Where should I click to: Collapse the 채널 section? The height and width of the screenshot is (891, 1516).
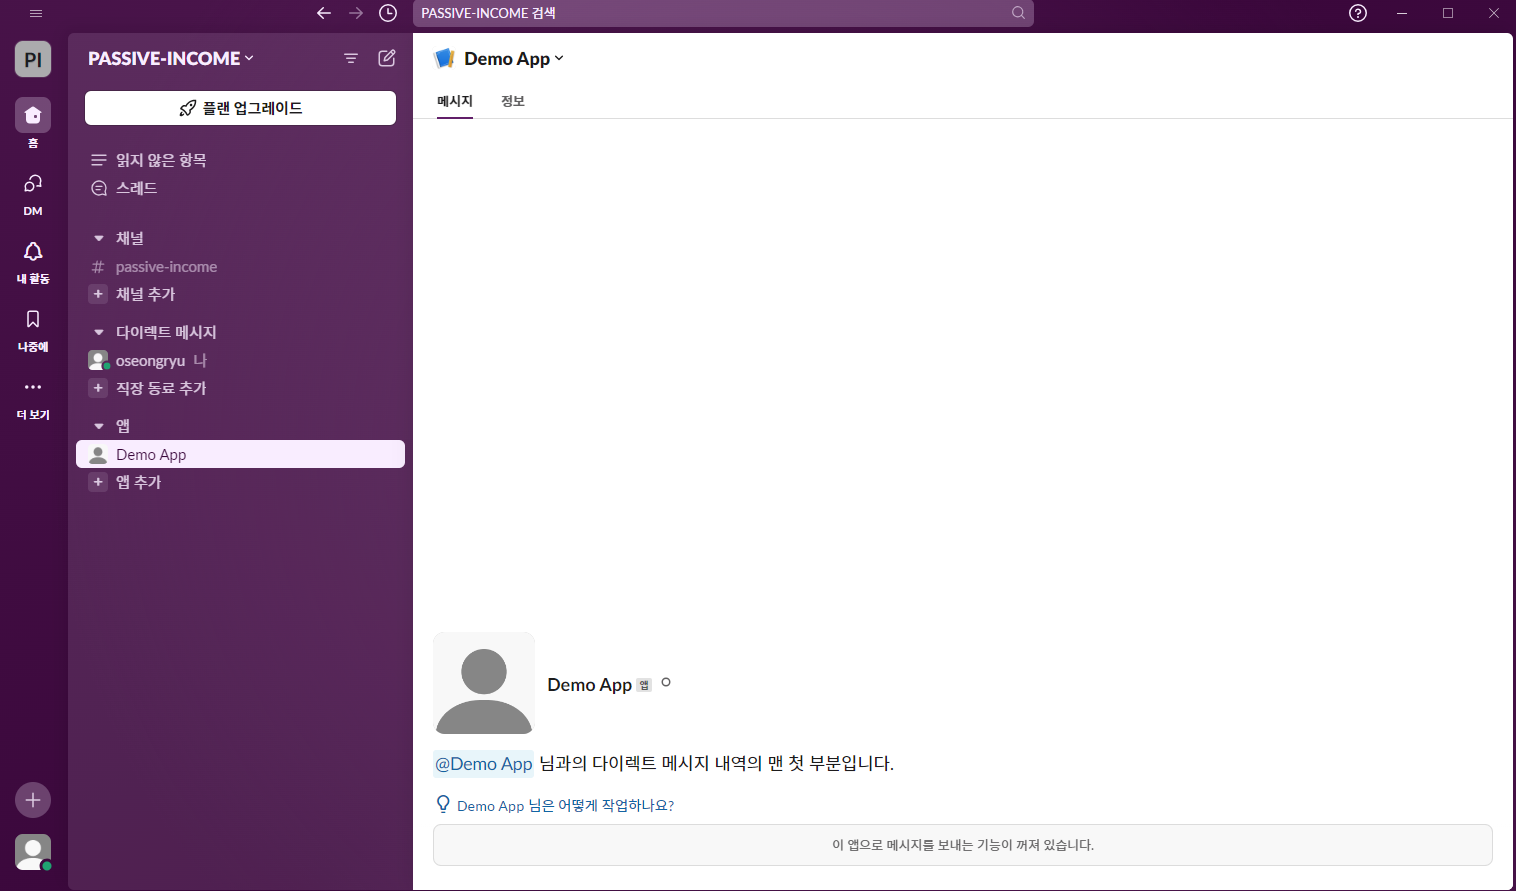coord(99,238)
